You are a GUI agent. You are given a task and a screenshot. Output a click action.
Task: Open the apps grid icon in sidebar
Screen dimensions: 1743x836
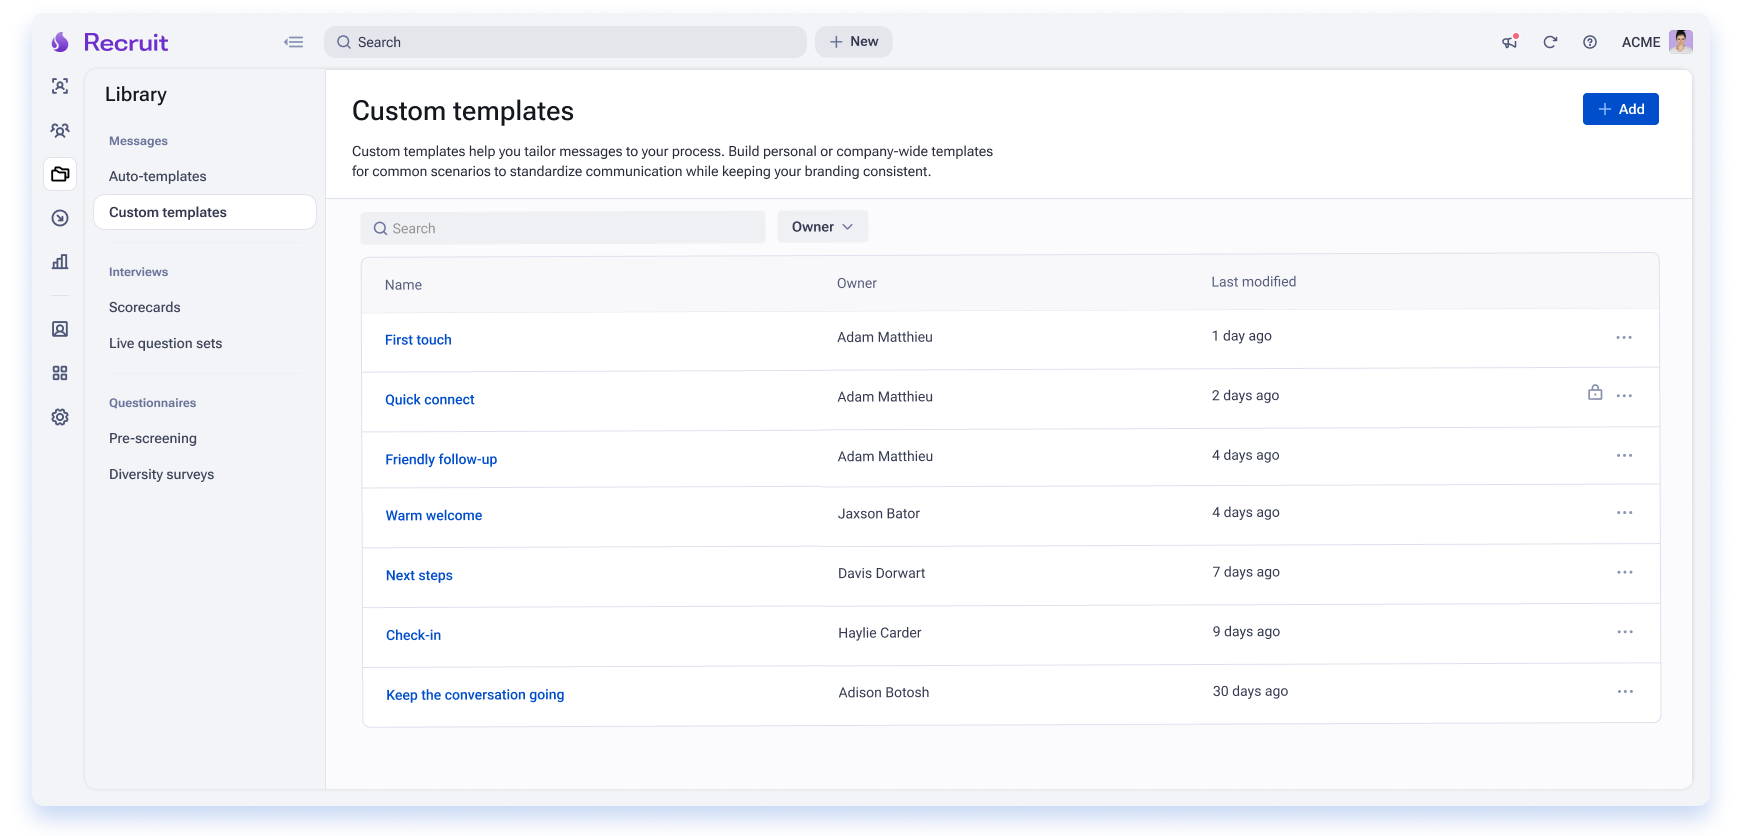point(60,373)
